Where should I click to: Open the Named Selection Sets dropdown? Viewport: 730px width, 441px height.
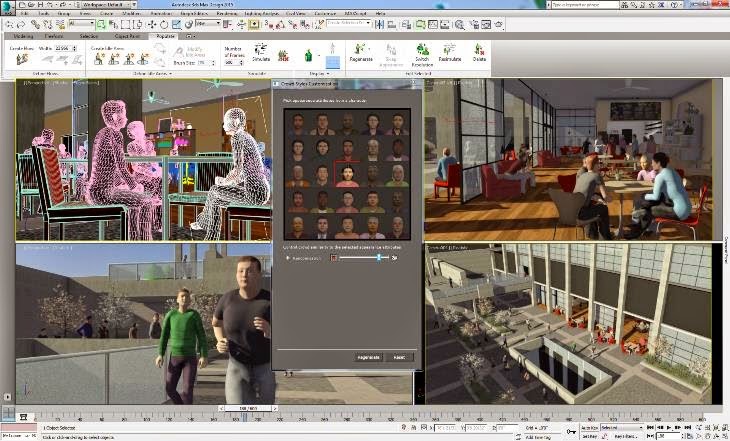[348, 23]
